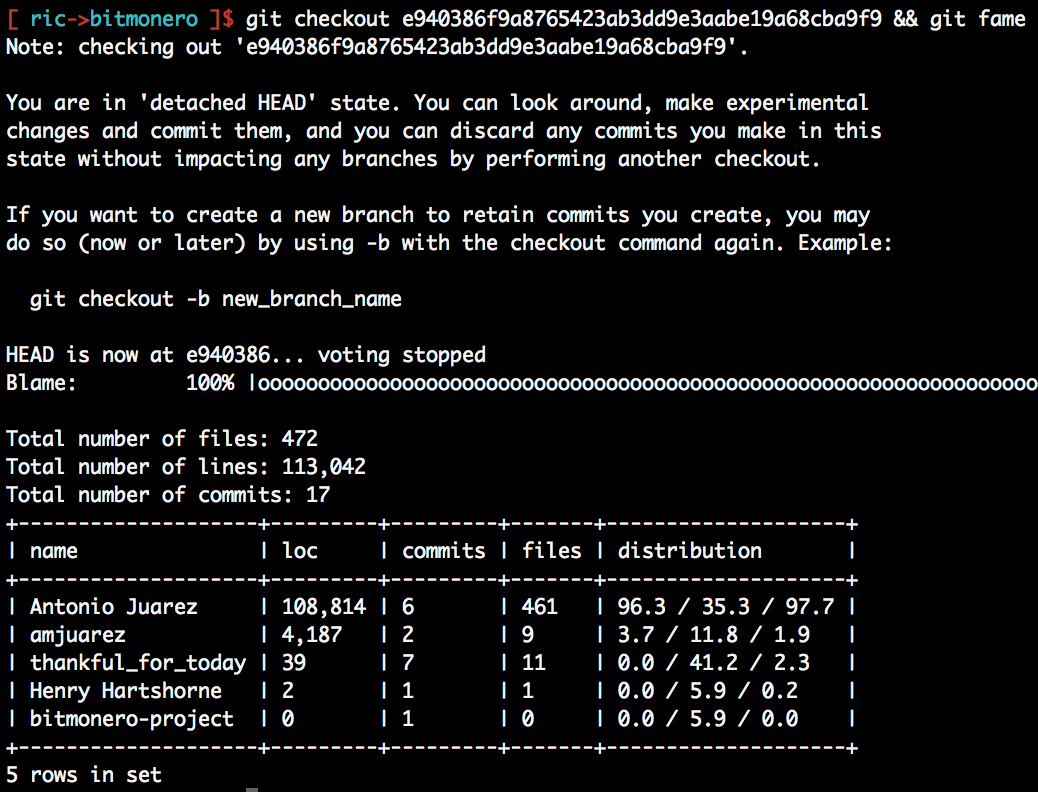Viewport: 1038px width, 792px height.
Task: Click the 'ric->bitmonero' shell prompt
Action: coord(119,19)
